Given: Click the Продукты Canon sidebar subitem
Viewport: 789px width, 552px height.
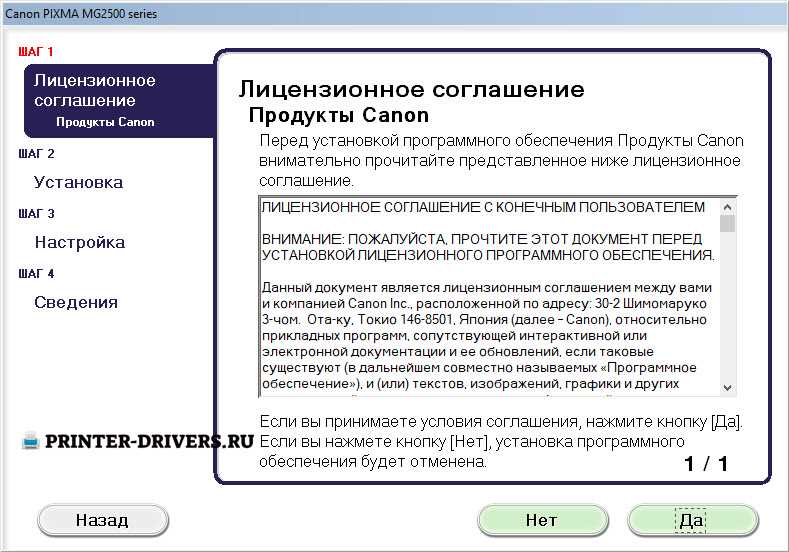Looking at the screenshot, I should pyautogui.click(x=105, y=122).
